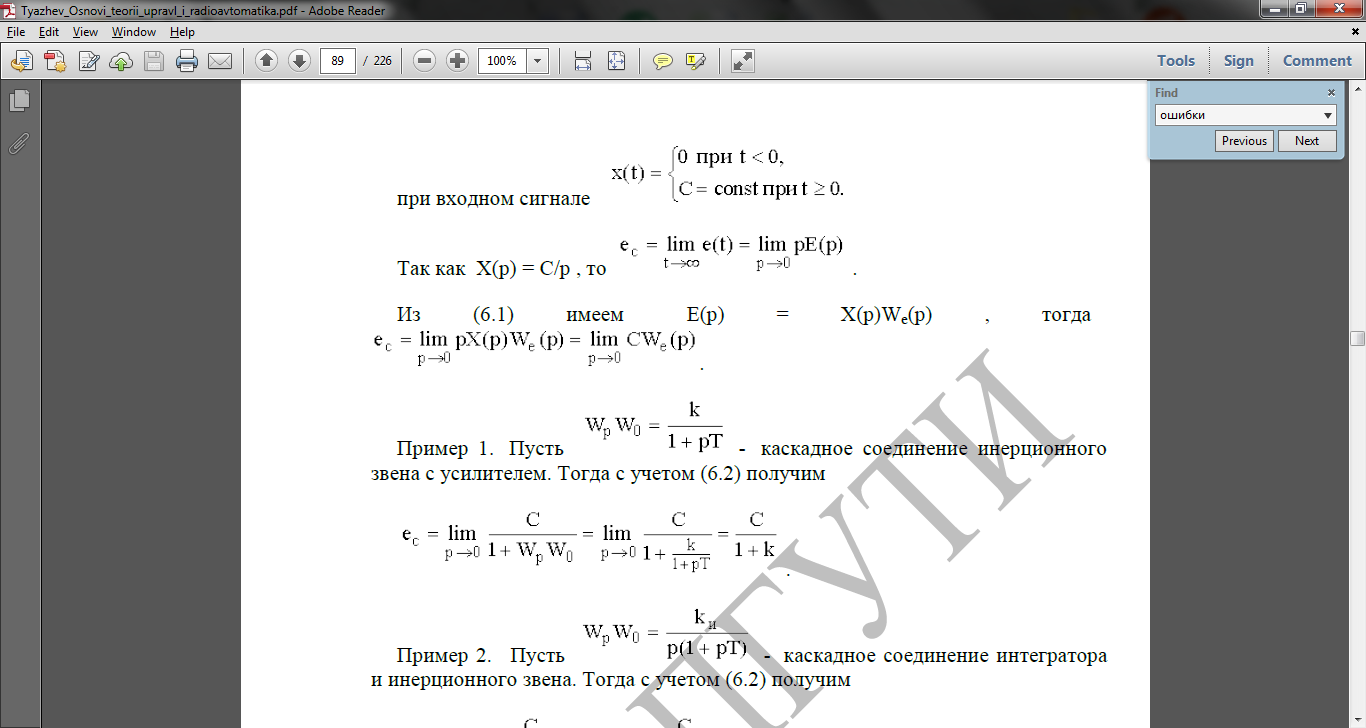This screenshot has width=1366, height=728.
Task: Click the Fit one full page icon
Action: pyautogui.click(x=616, y=61)
